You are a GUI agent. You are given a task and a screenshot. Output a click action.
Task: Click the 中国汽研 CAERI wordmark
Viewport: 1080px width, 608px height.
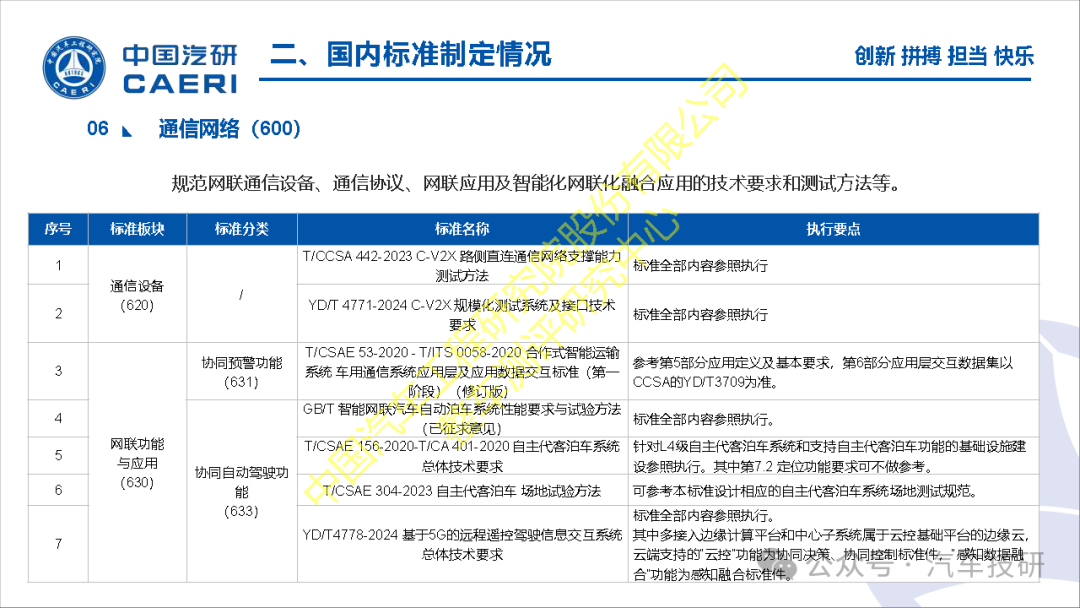[x=180, y=69]
